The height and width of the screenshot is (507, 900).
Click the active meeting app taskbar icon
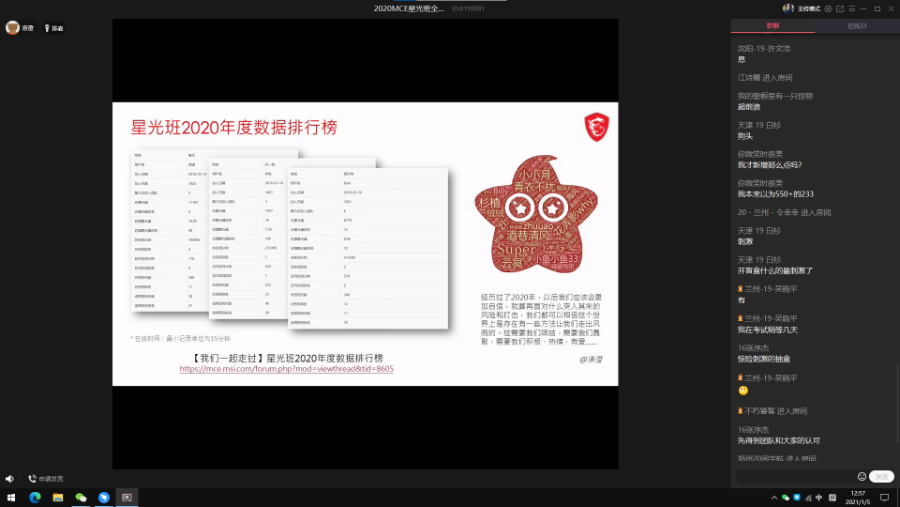pyautogui.click(x=127, y=497)
